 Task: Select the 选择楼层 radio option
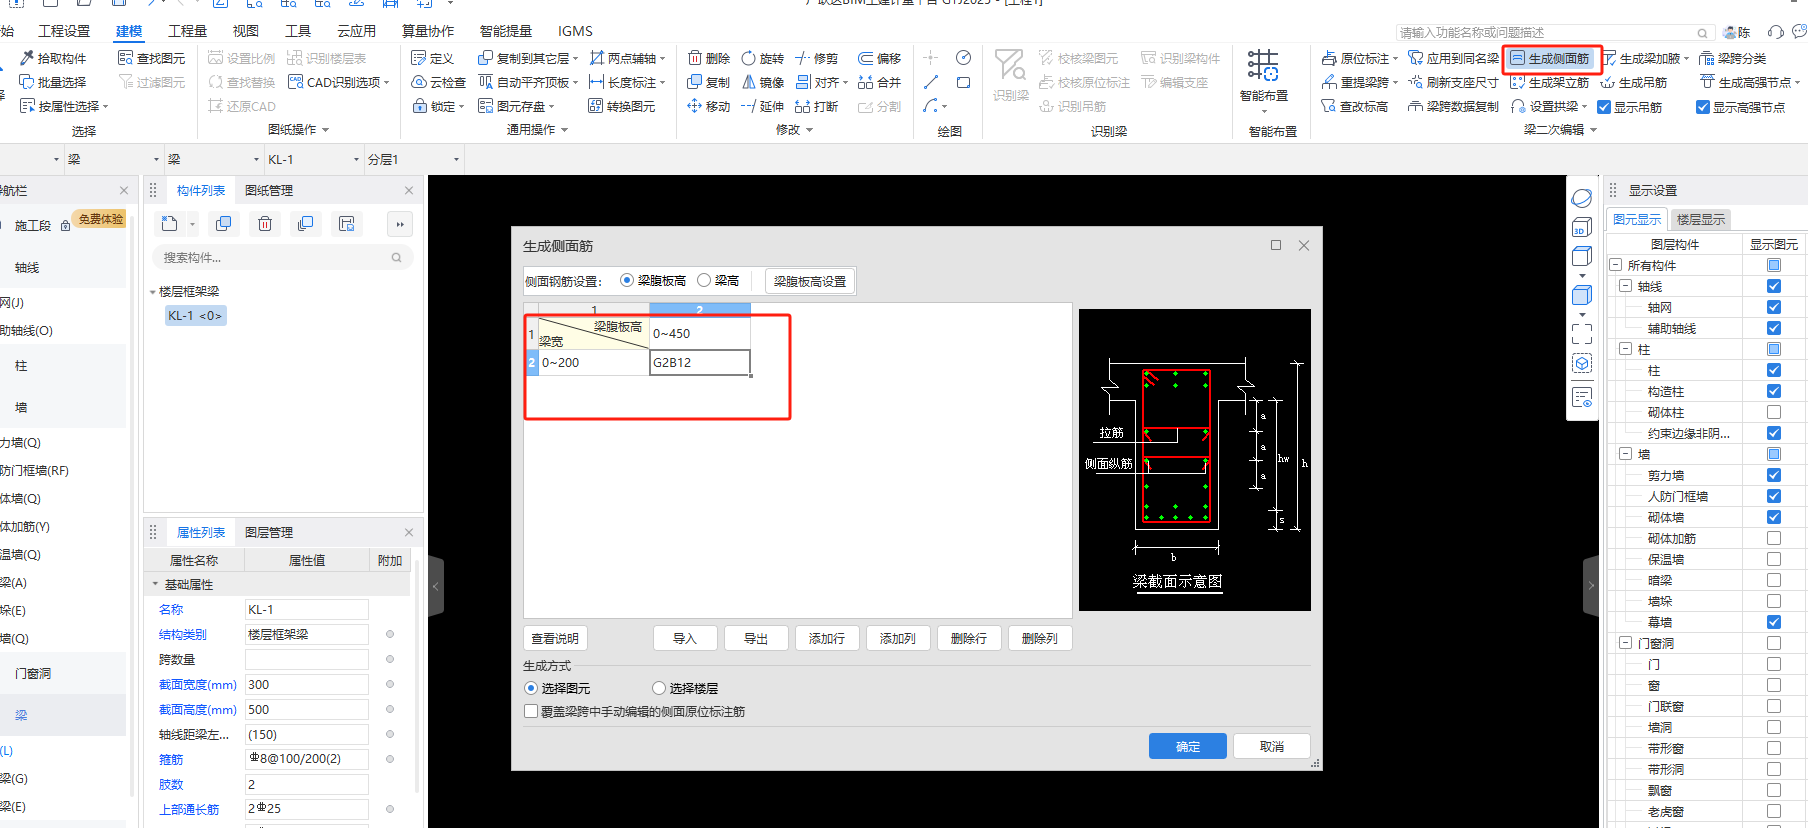(x=659, y=688)
